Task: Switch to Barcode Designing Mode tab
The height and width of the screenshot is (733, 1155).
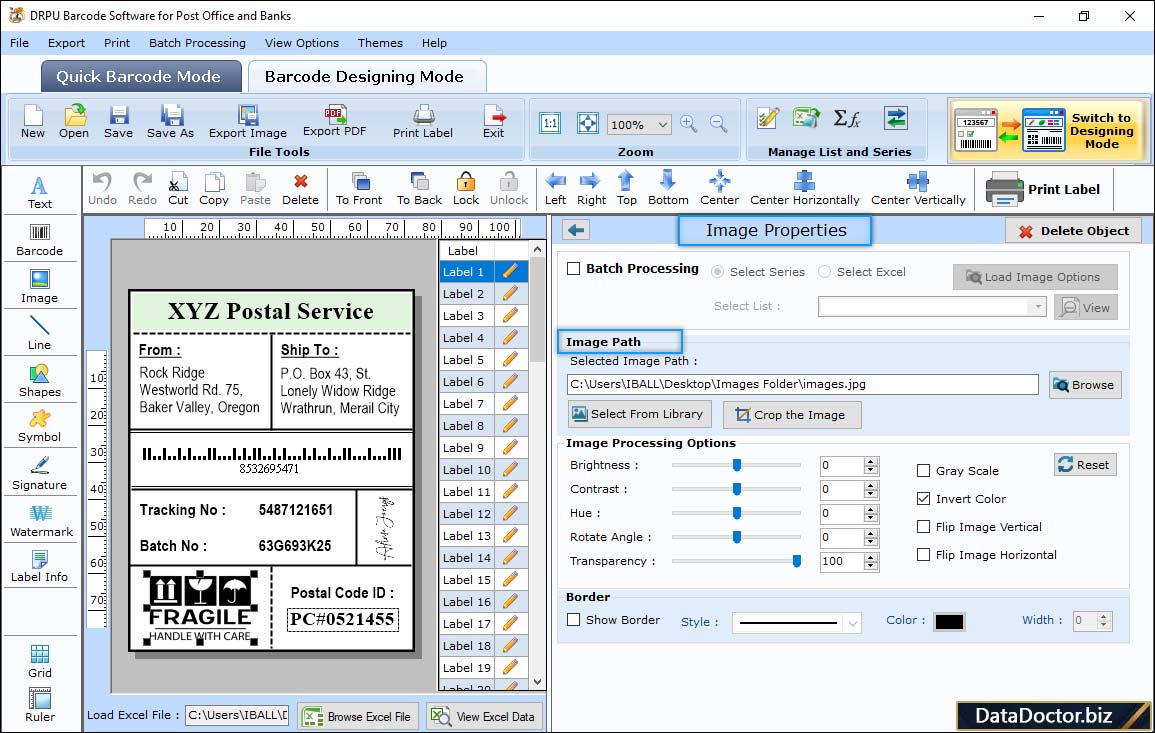Action: [x=366, y=77]
